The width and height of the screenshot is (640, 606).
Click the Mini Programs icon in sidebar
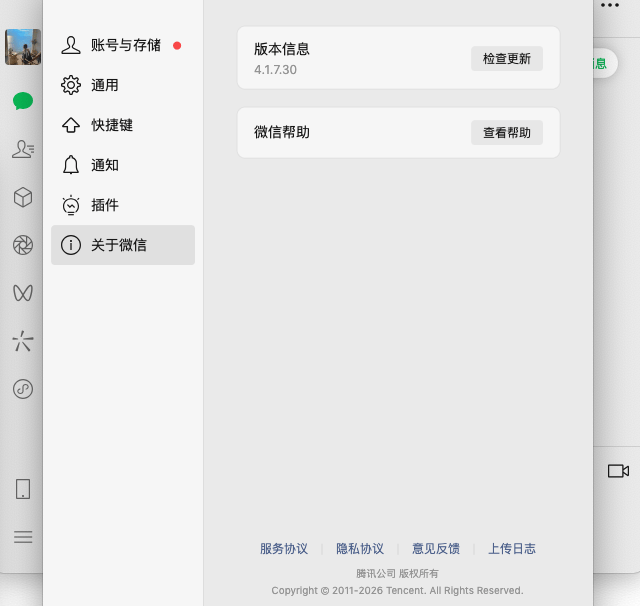click(x=22, y=389)
